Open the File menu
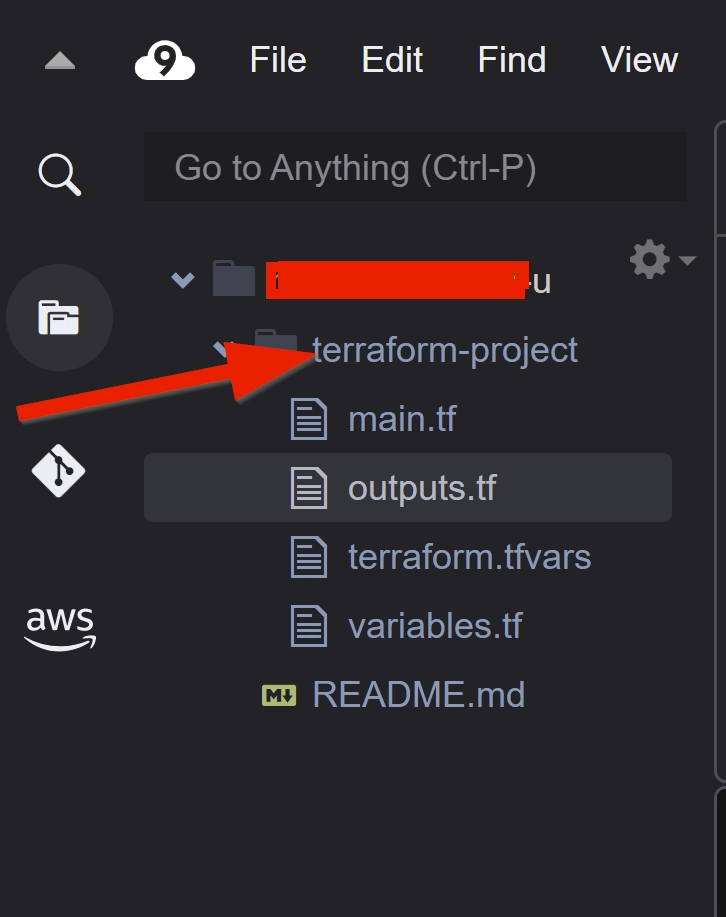Image resolution: width=726 pixels, height=917 pixels. pyautogui.click(x=278, y=60)
